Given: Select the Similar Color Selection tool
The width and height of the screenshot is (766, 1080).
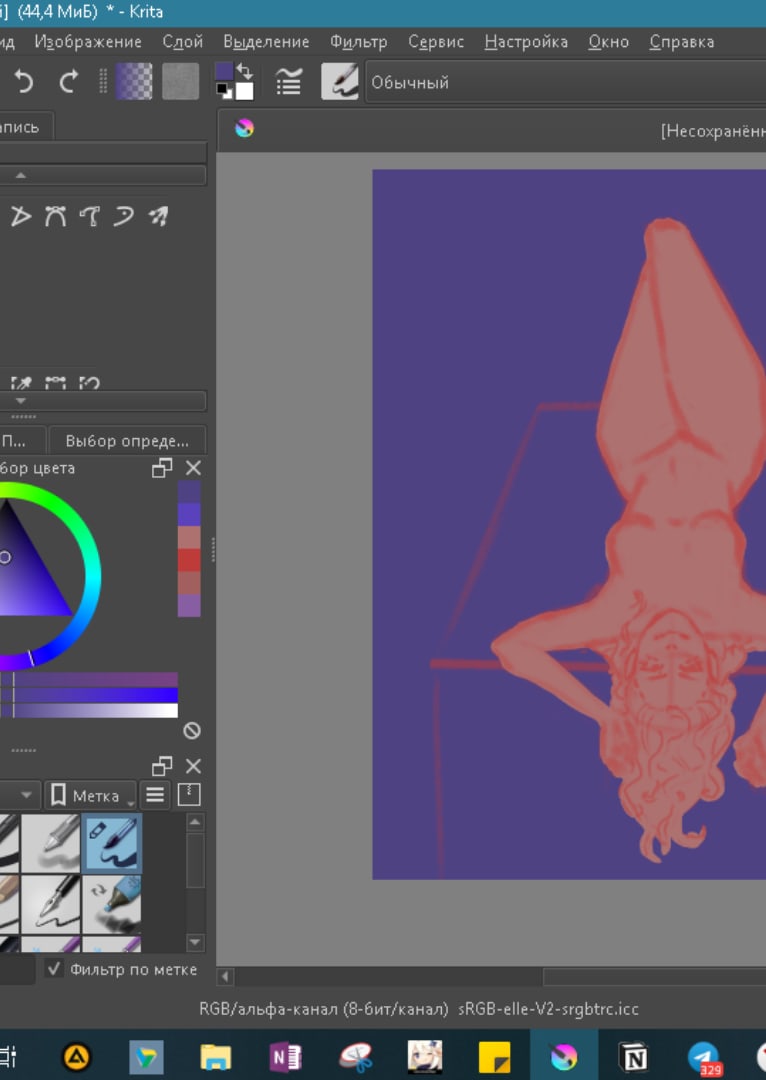Looking at the screenshot, I should click(x=21, y=383).
